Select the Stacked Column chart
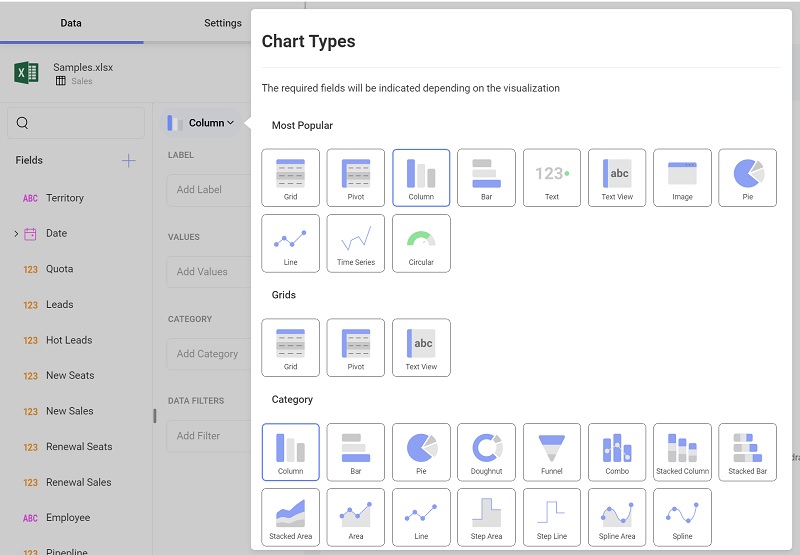This screenshot has width=800, height=555. click(682, 452)
